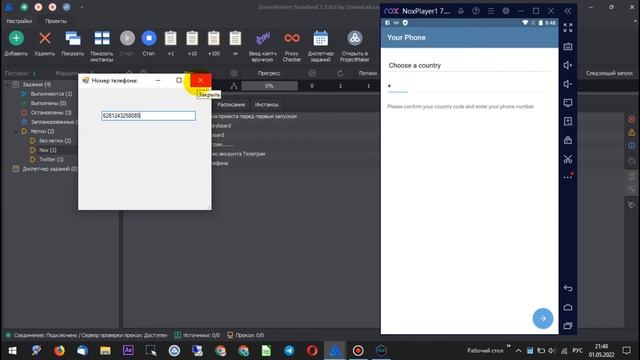Open the Проекты menu tab
Screen dimensions: 640x360
56,21
